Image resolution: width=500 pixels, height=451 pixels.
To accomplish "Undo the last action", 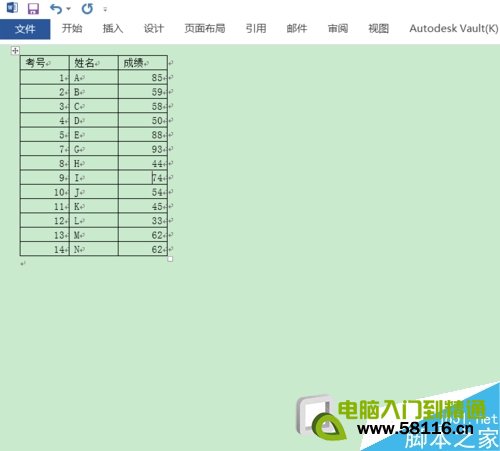I will coord(56,9).
